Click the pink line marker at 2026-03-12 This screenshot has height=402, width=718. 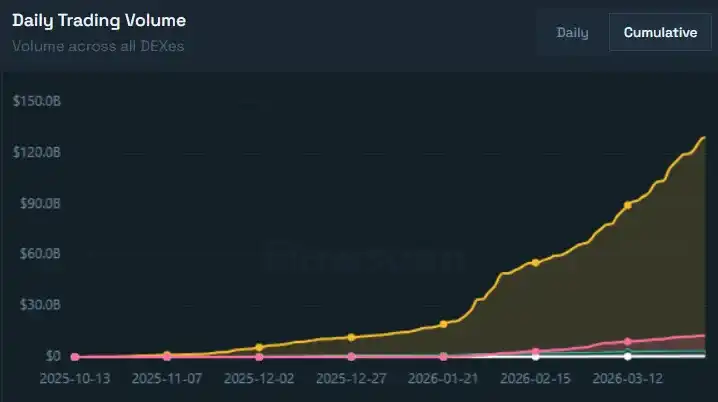coord(628,341)
